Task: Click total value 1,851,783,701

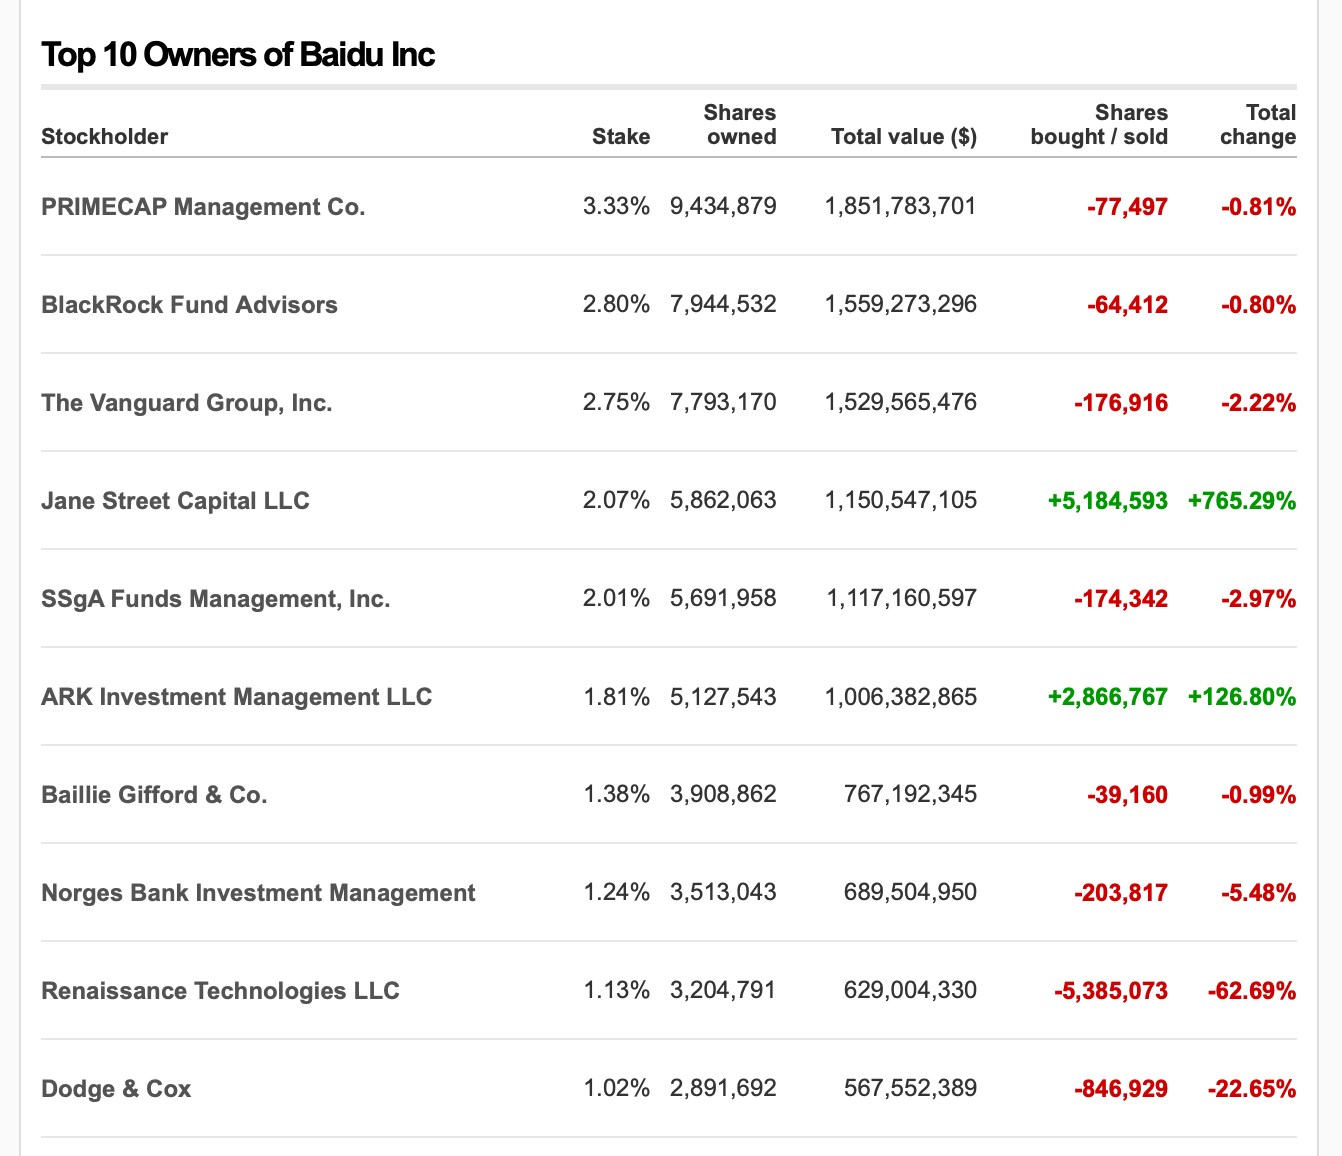Action: click(x=901, y=207)
